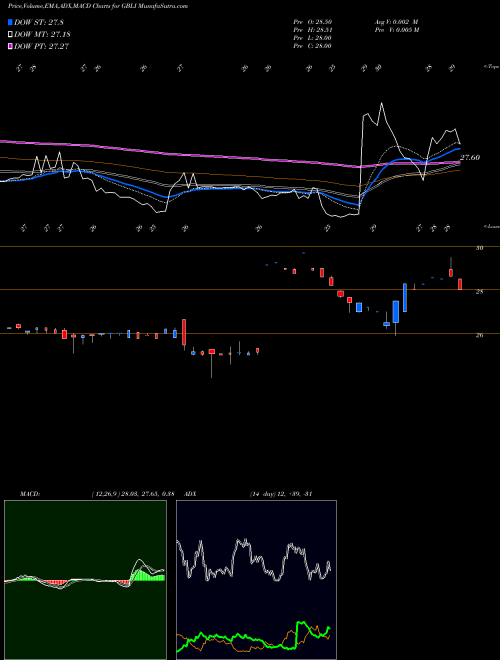This screenshot has height=660, width=500.
Task: Click the 'Avg V: 0.002 M' value
Action: [x=396, y=22]
